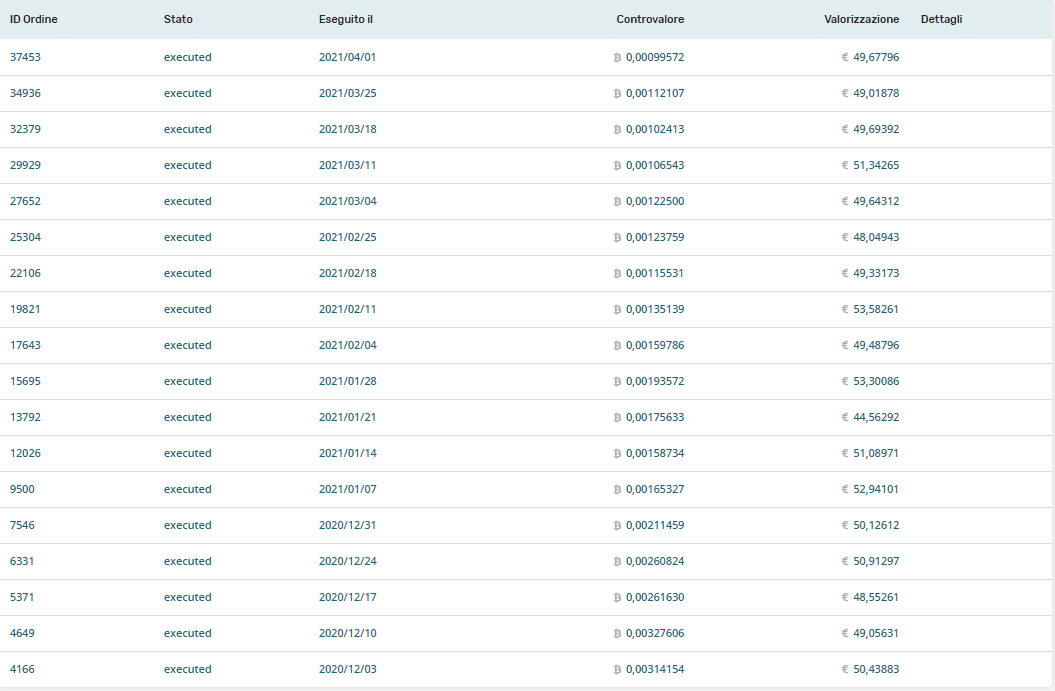The height and width of the screenshot is (691, 1055).
Task: Select order ID 4166
Action: pos(22,669)
